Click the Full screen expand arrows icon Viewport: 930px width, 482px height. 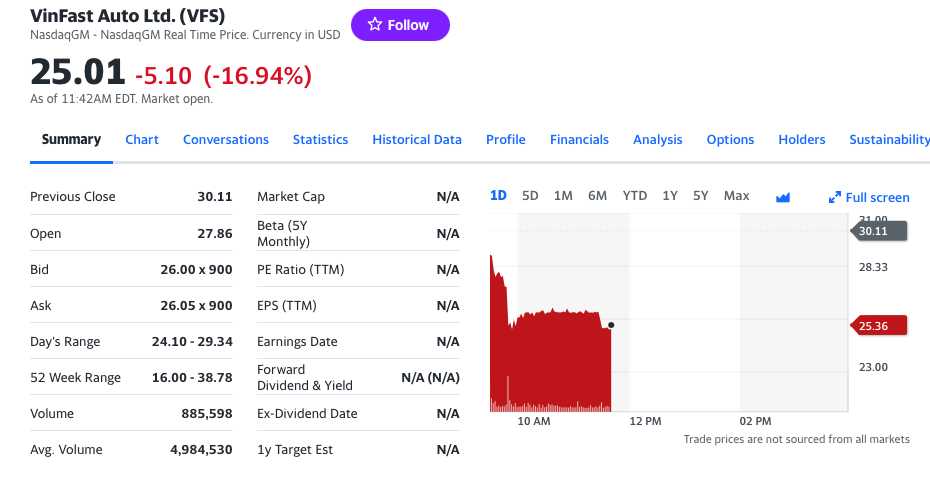click(835, 197)
